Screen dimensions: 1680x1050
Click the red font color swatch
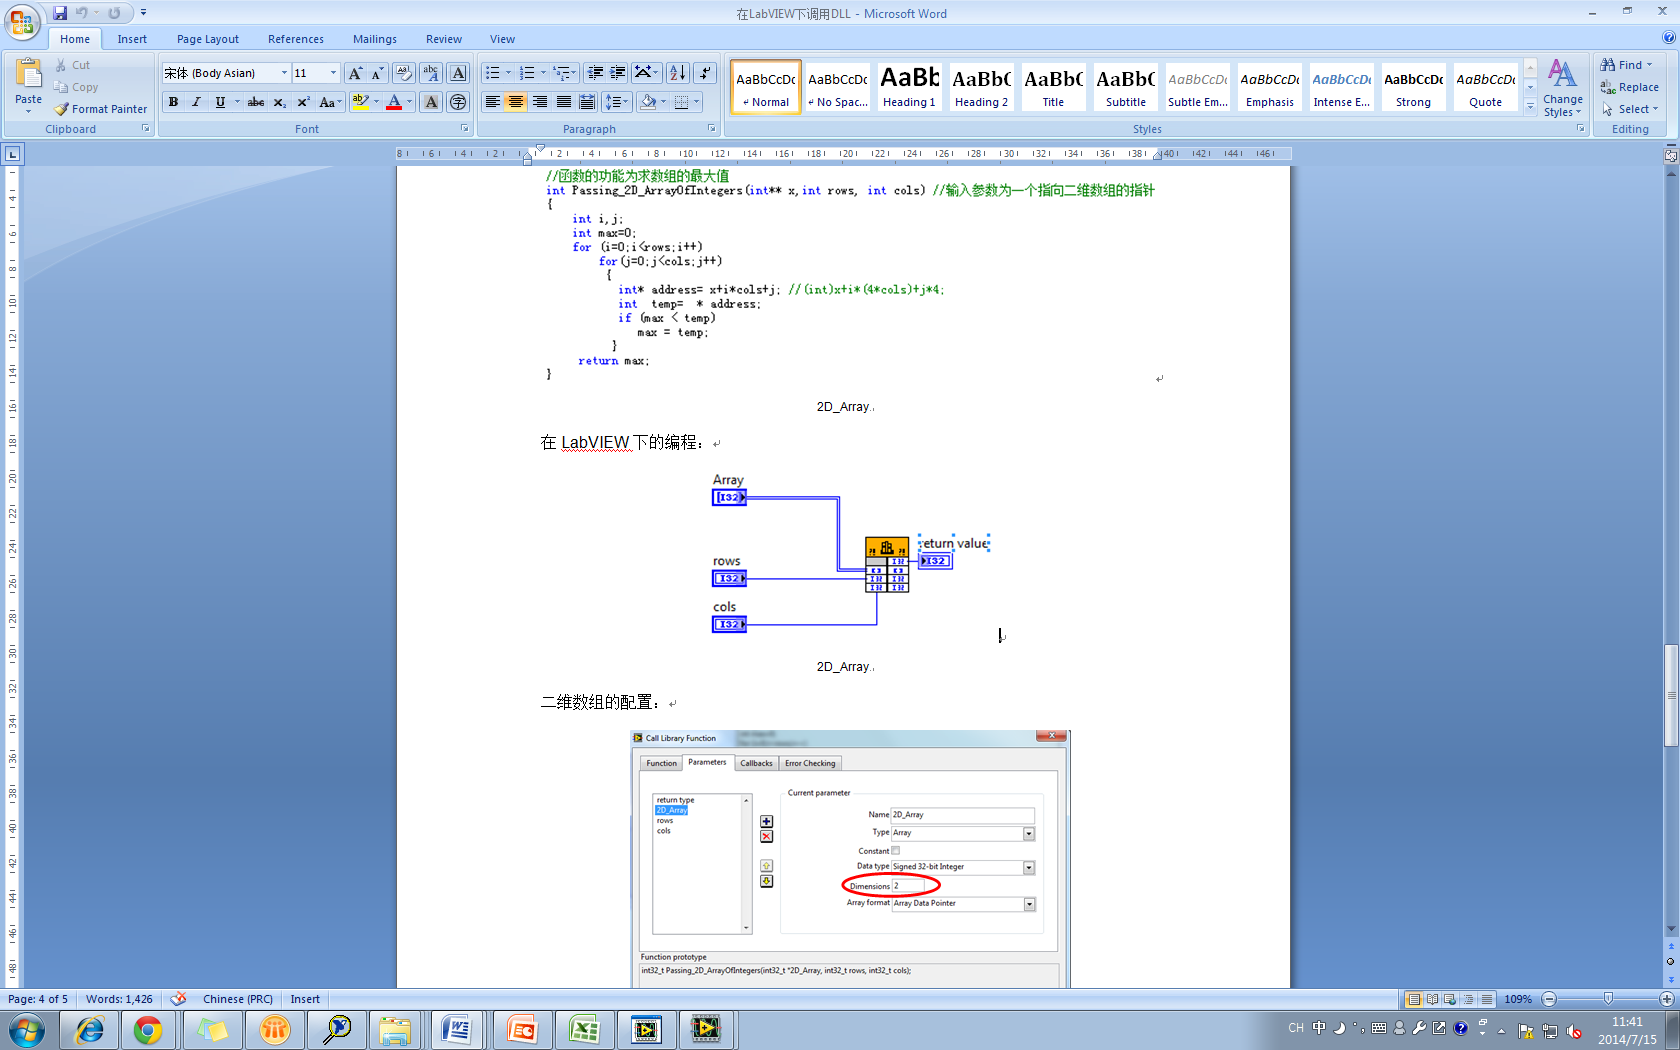(394, 102)
